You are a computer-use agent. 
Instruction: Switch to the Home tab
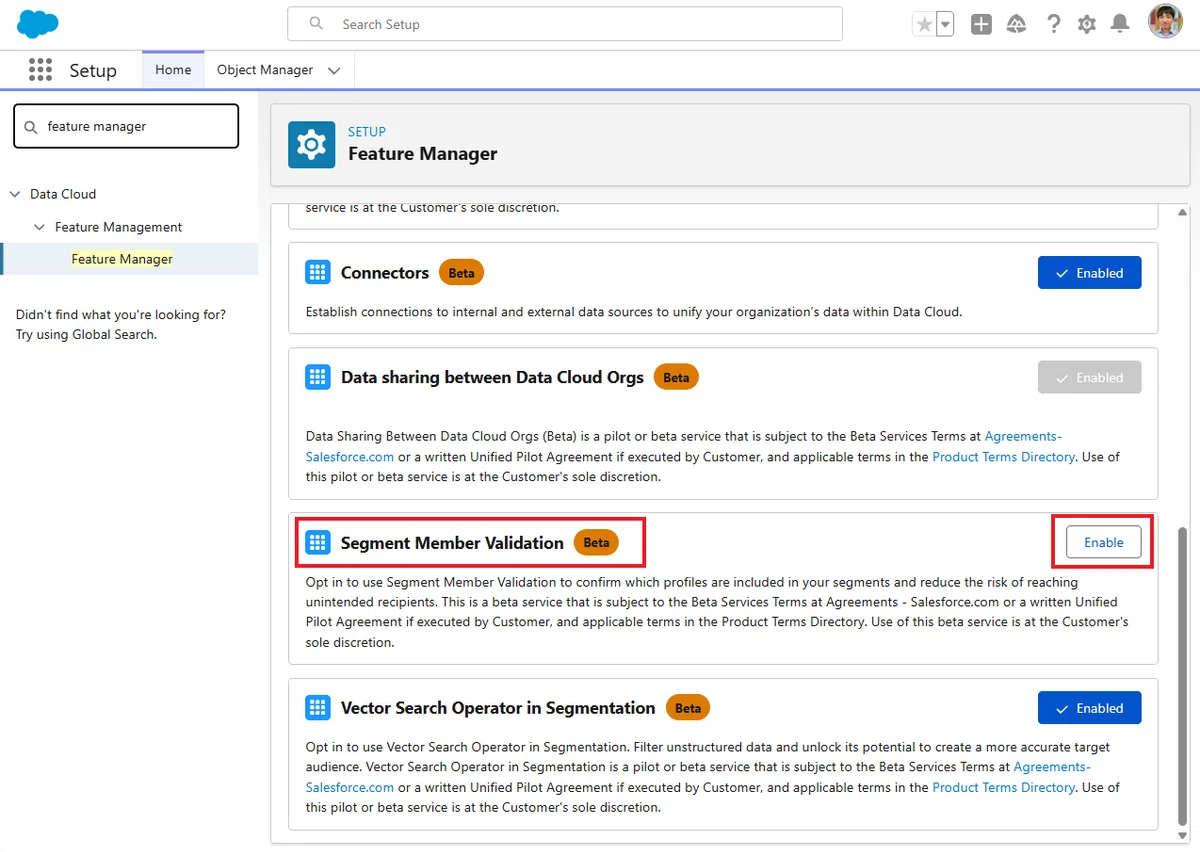[x=173, y=70]
